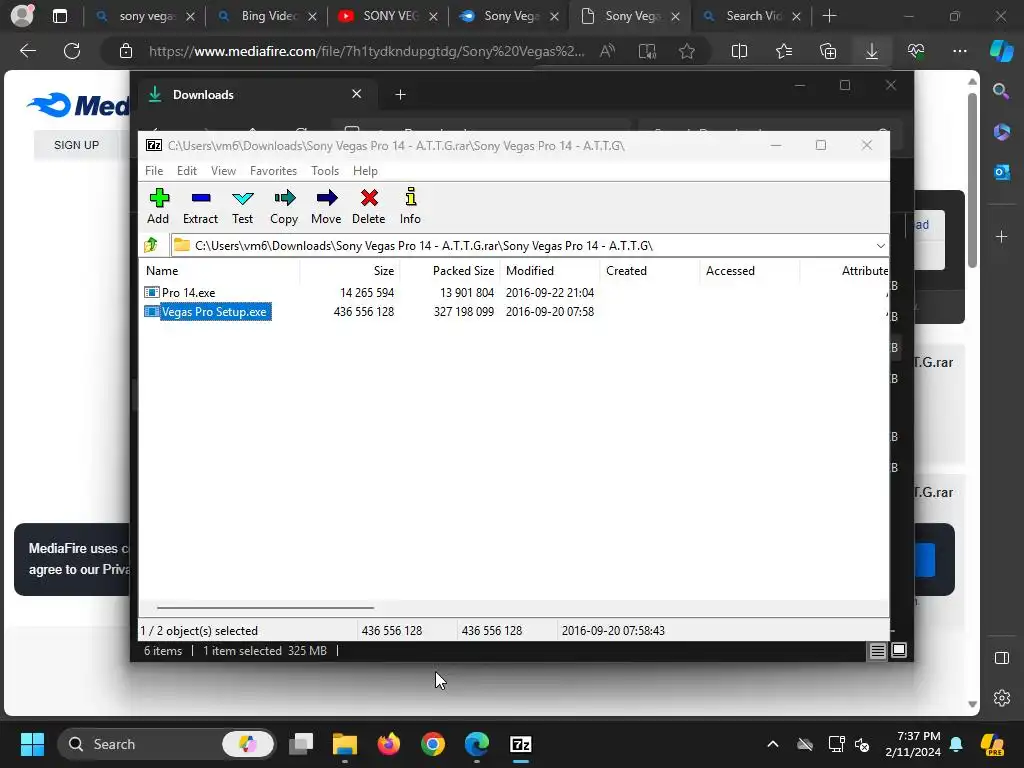Open the File menu in 7-Zip
Viewport: 1024px width, 768px height.
coord(154,170)
